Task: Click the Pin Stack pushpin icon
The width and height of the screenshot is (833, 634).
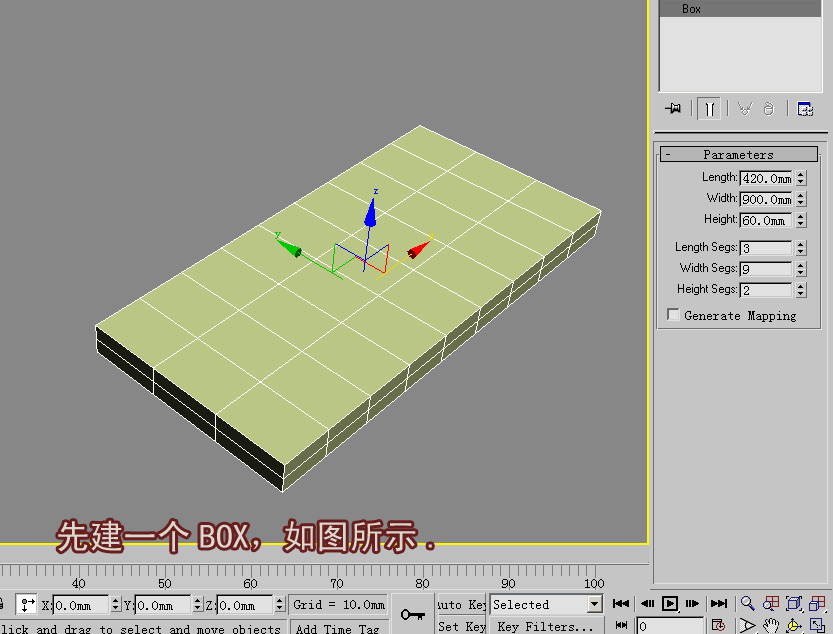Action: point(673,108)
